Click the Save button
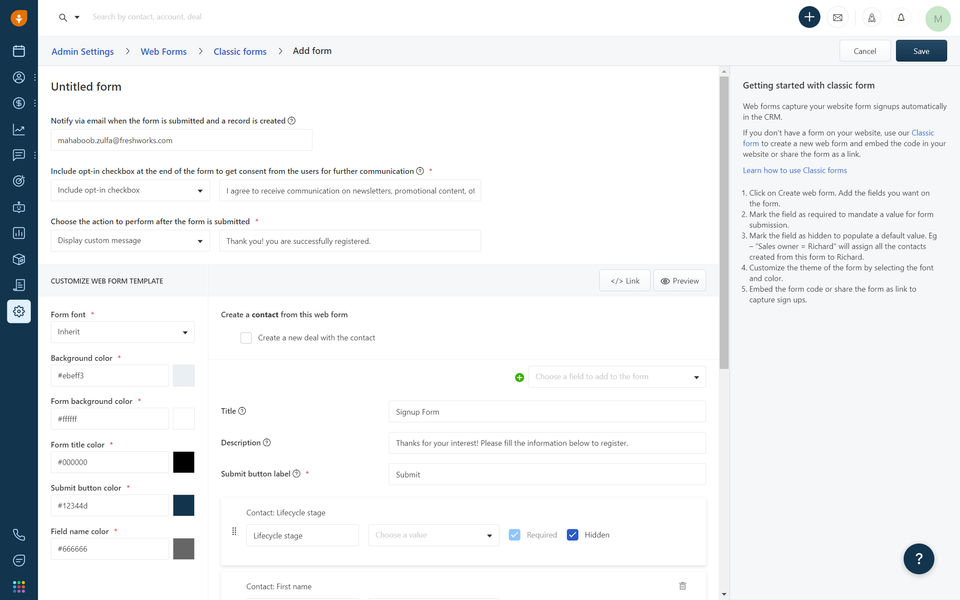 click(921, 51)
